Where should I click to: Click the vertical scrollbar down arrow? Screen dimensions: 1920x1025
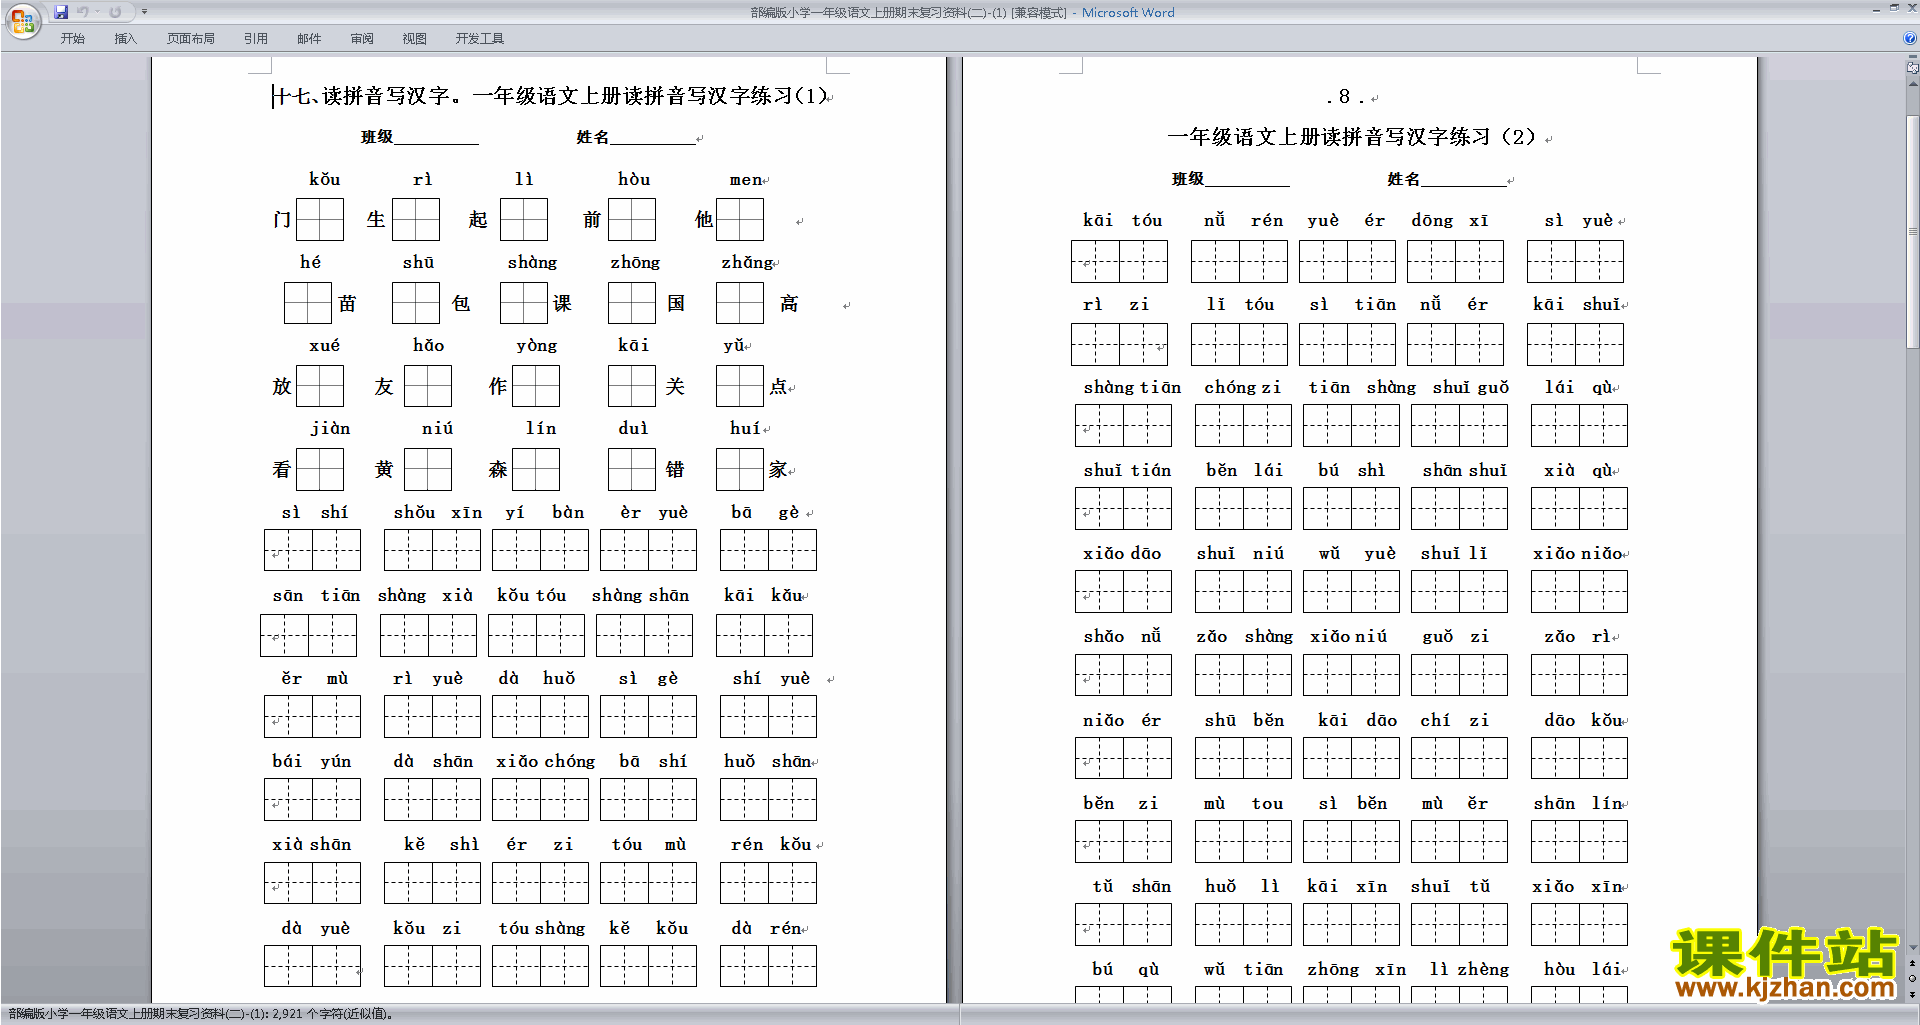tap(1913, 947)
